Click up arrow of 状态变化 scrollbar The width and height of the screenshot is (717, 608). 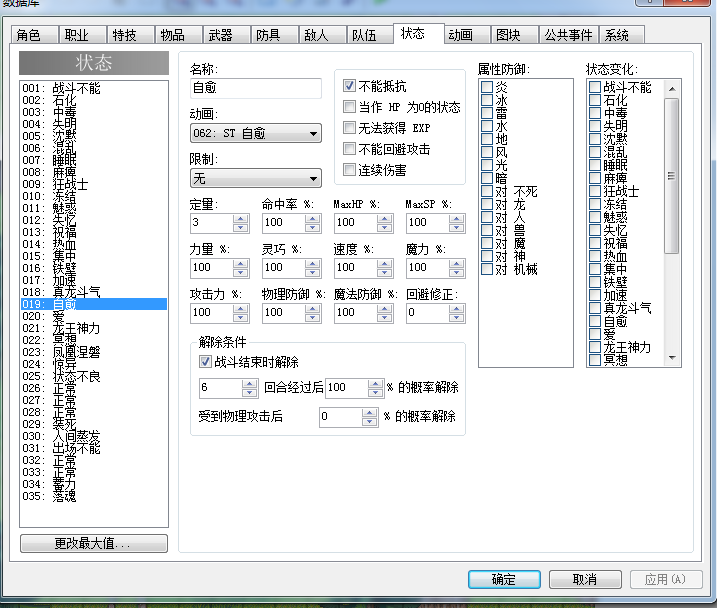click(672, 88)
